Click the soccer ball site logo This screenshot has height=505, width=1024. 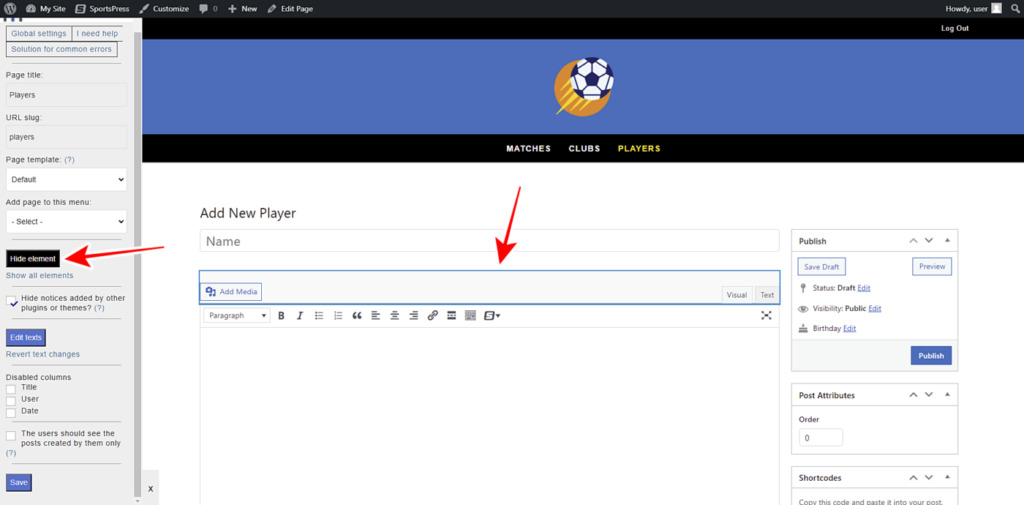tap(583, 86)
